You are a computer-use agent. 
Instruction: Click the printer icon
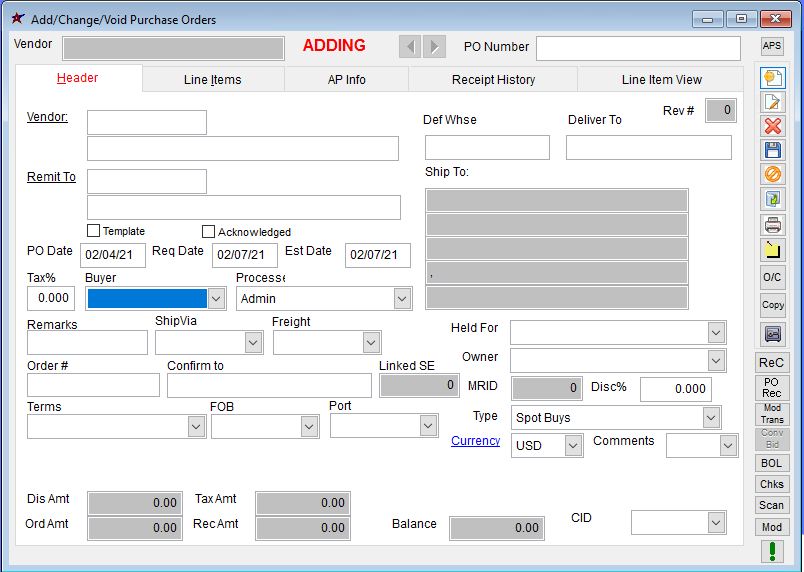click(x=772, y=224)
